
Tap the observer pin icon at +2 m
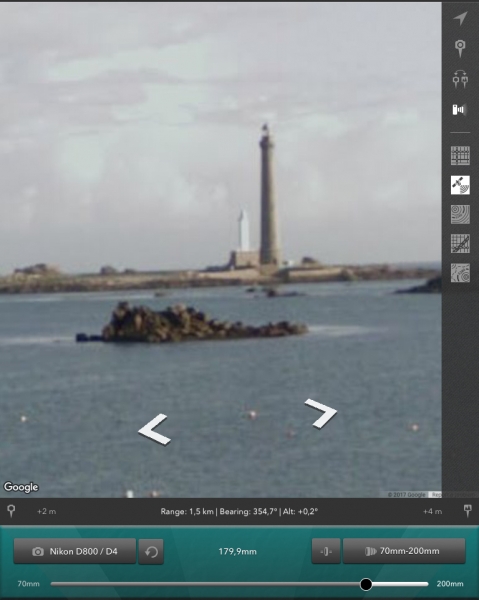pos(11,511)
